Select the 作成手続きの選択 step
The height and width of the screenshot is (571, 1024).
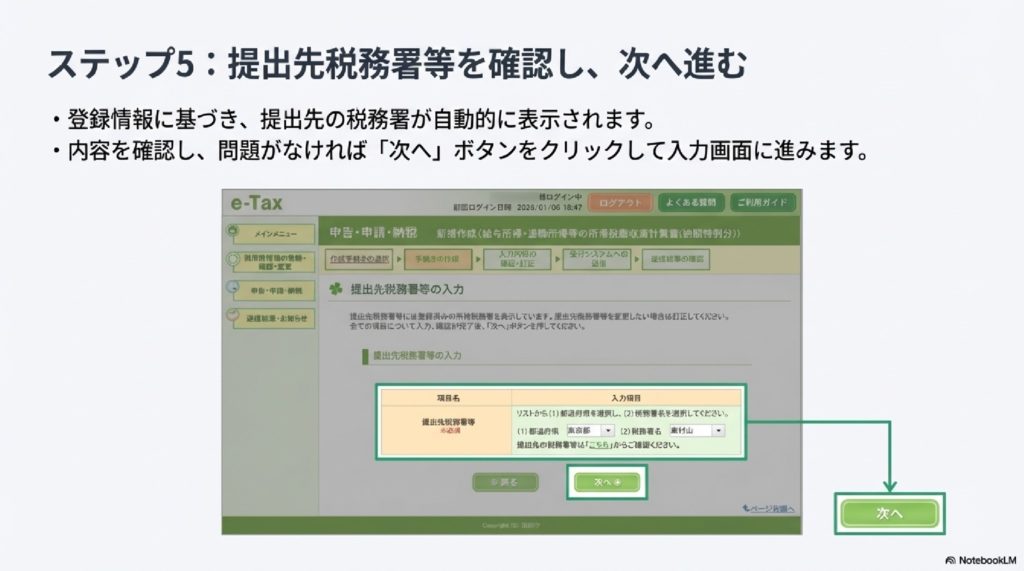pos(360,258)
